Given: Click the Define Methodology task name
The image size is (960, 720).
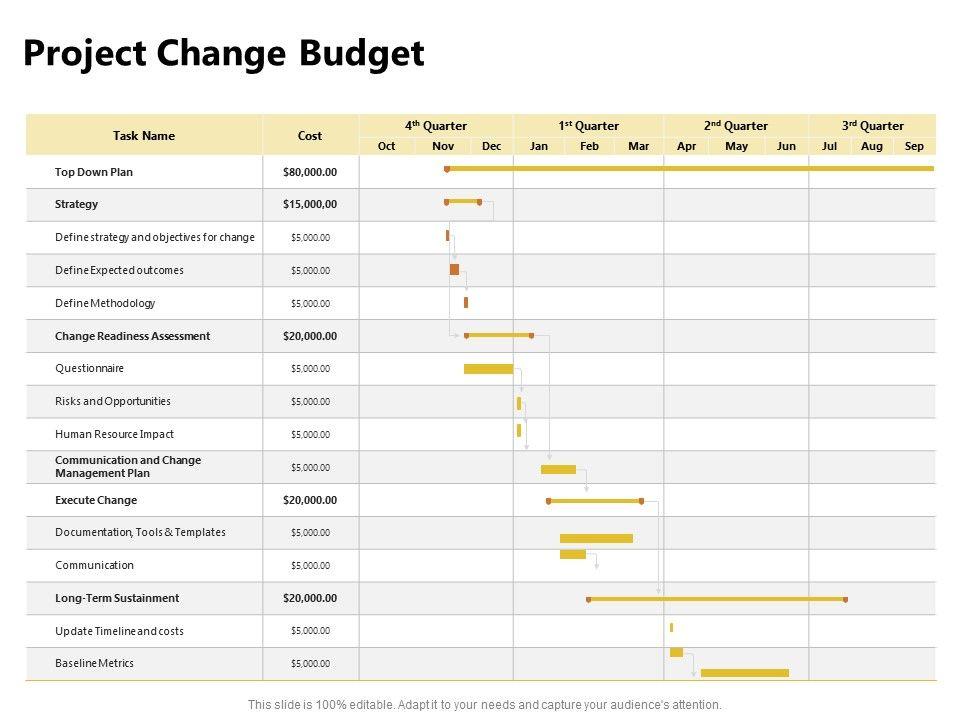Looking at the screenshot, I should point(105,303).
